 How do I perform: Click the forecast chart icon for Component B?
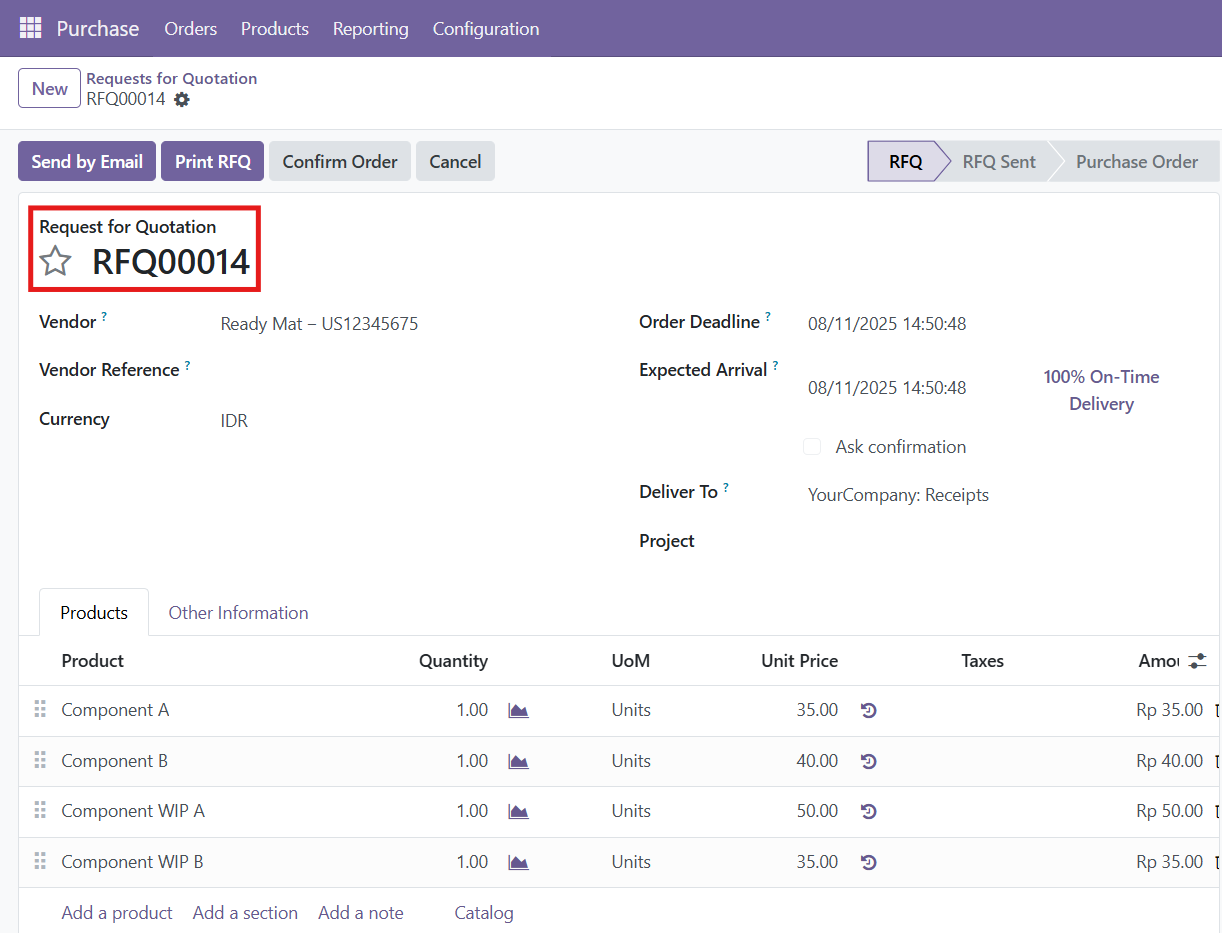pos(518,760)
